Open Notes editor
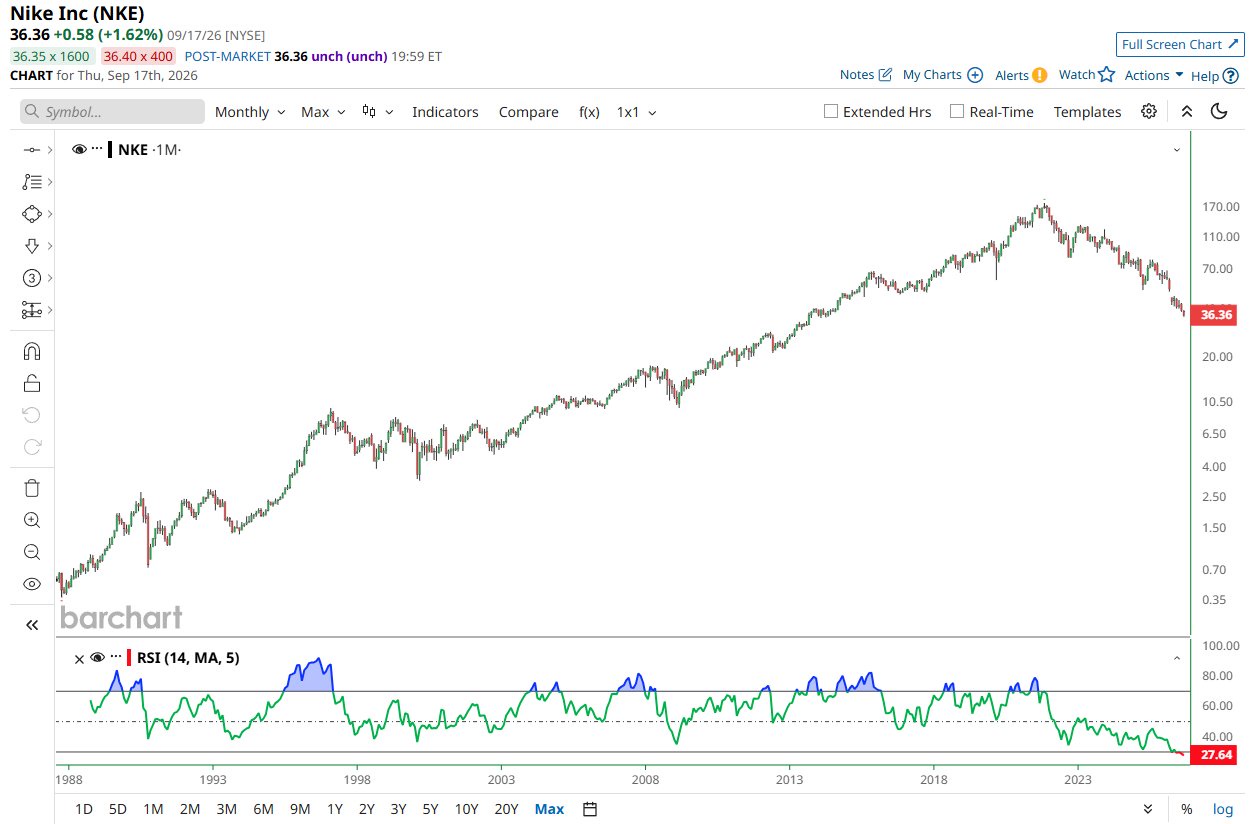This screenshot has width=1253, height=824. click(x=865, y=75)
